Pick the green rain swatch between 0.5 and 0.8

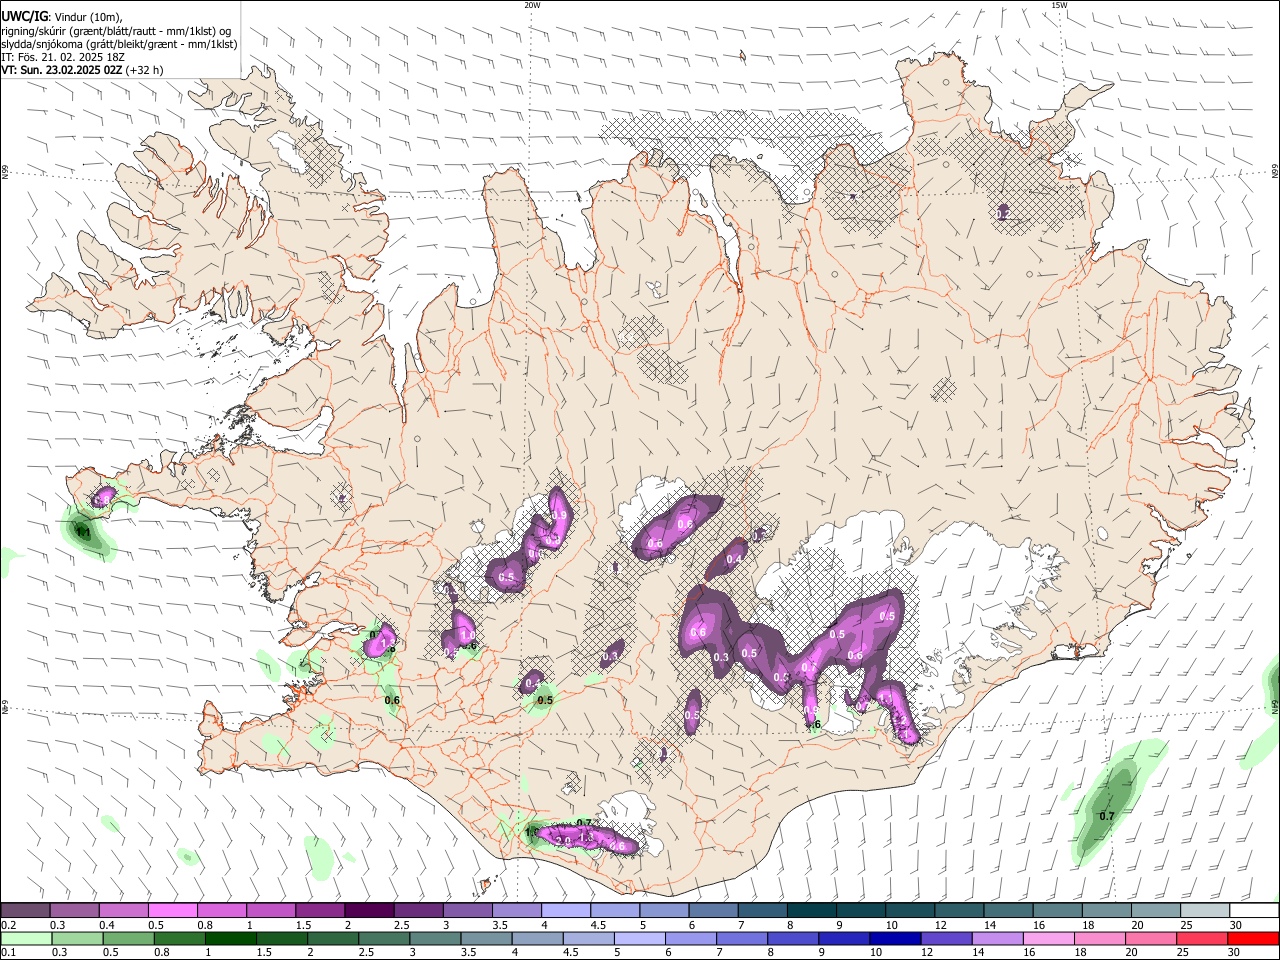tap(128, 938)
